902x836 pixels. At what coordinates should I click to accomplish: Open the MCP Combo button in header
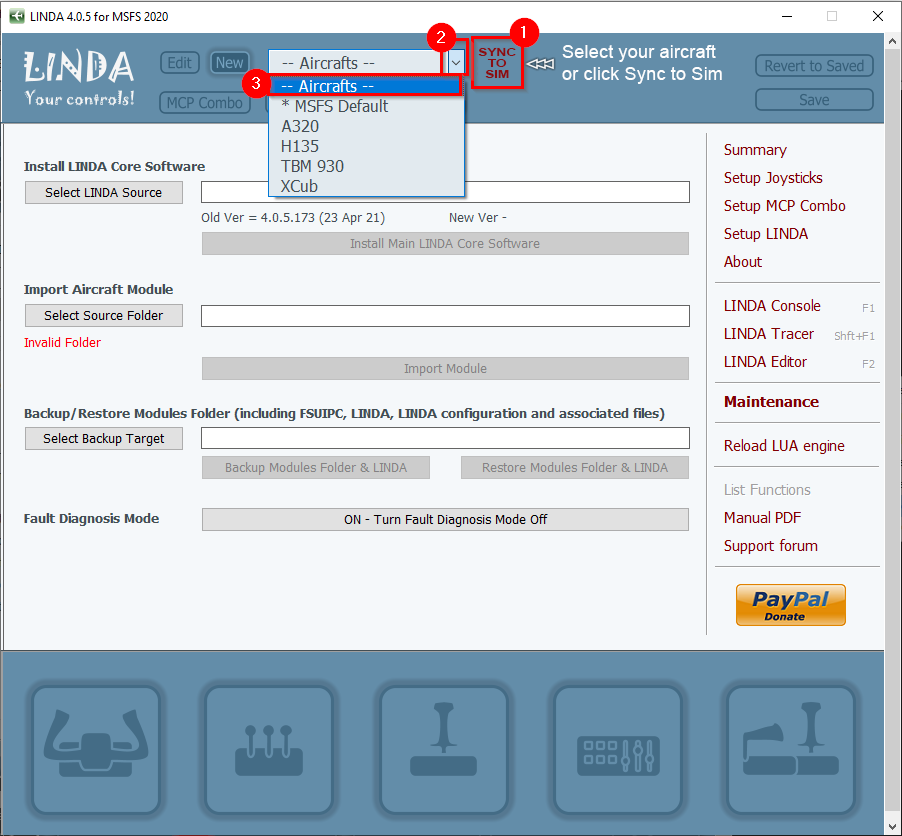click(205, 103)
